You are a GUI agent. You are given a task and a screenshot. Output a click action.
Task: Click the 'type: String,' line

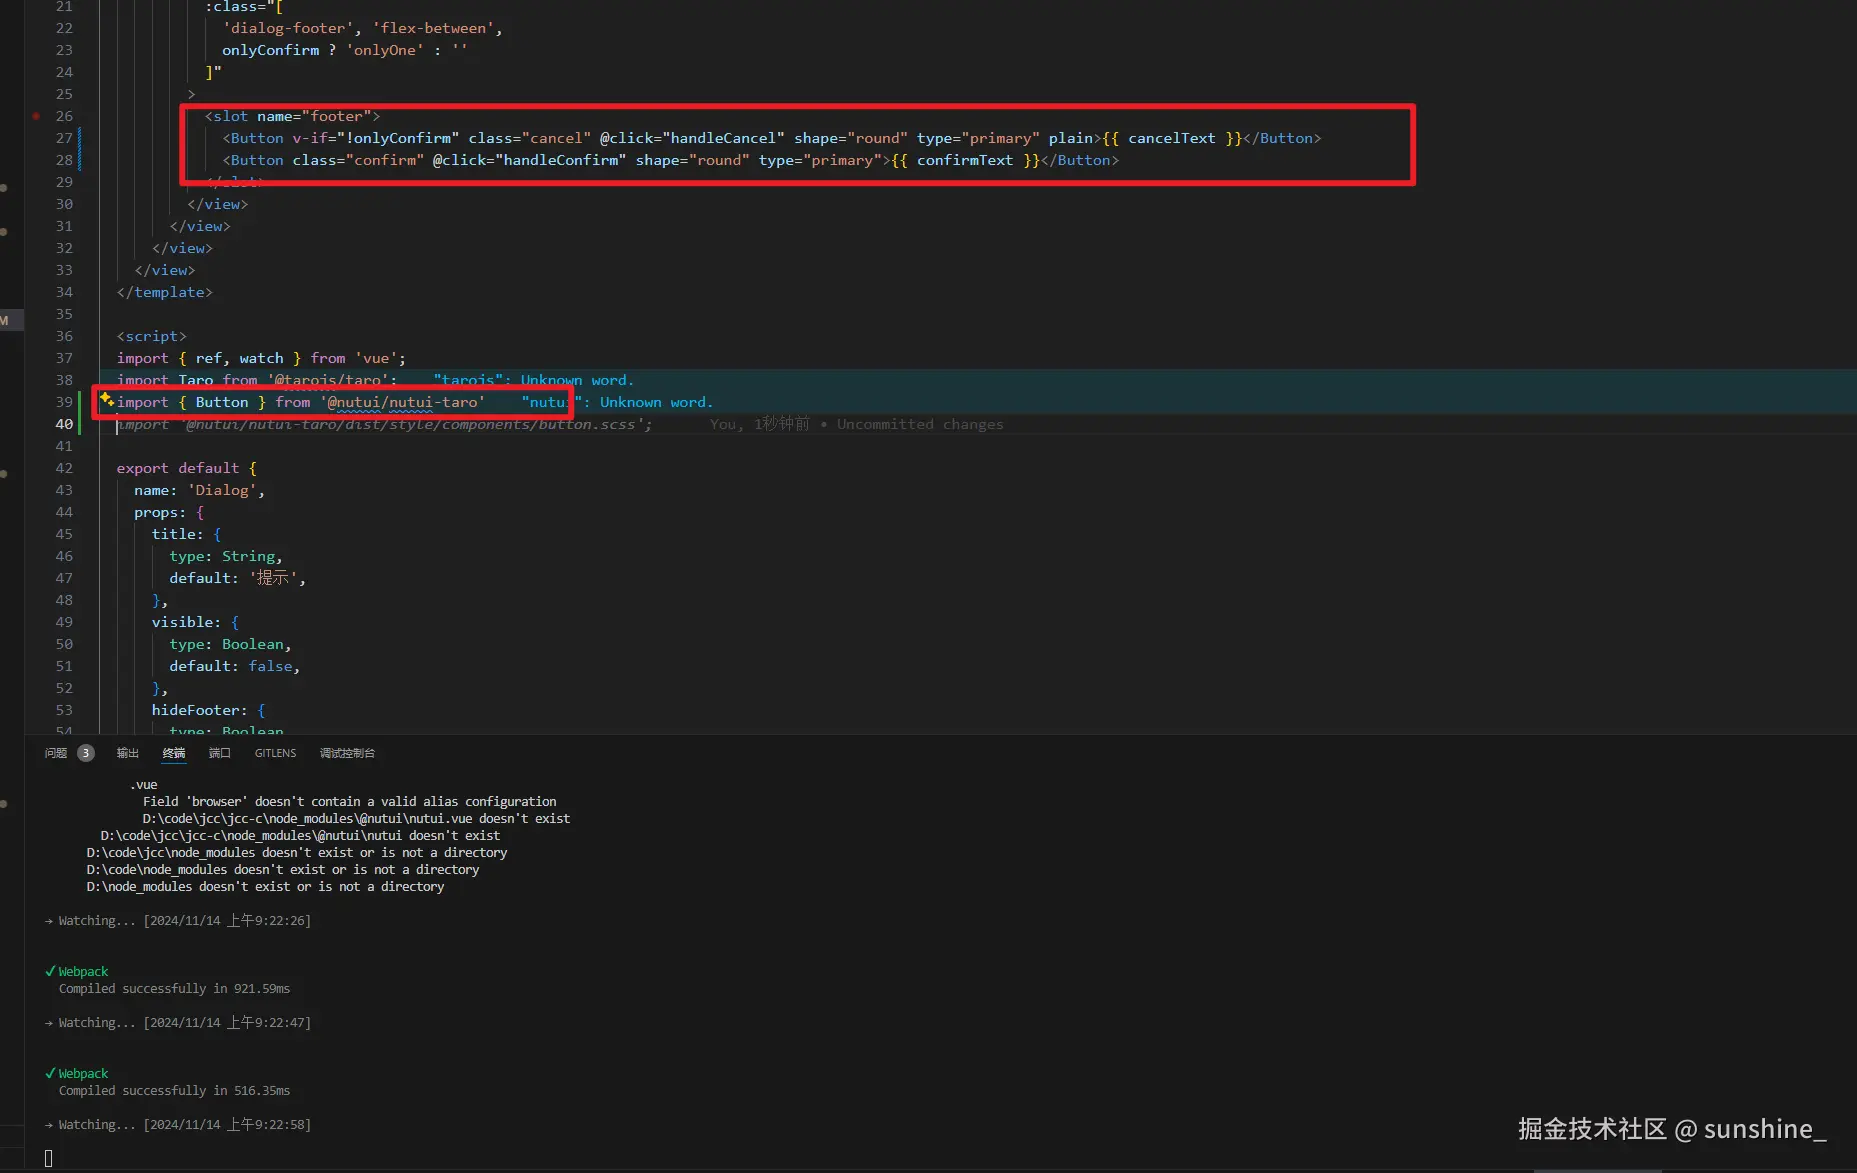[226, 556]
